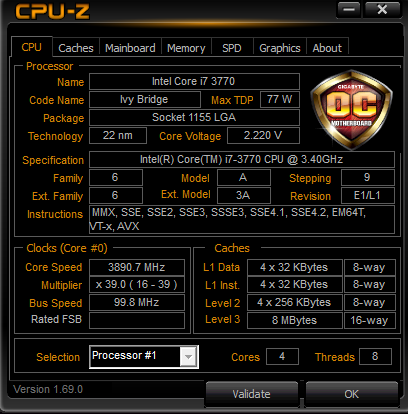Click the Core Speed value field

tap(137, 267)
